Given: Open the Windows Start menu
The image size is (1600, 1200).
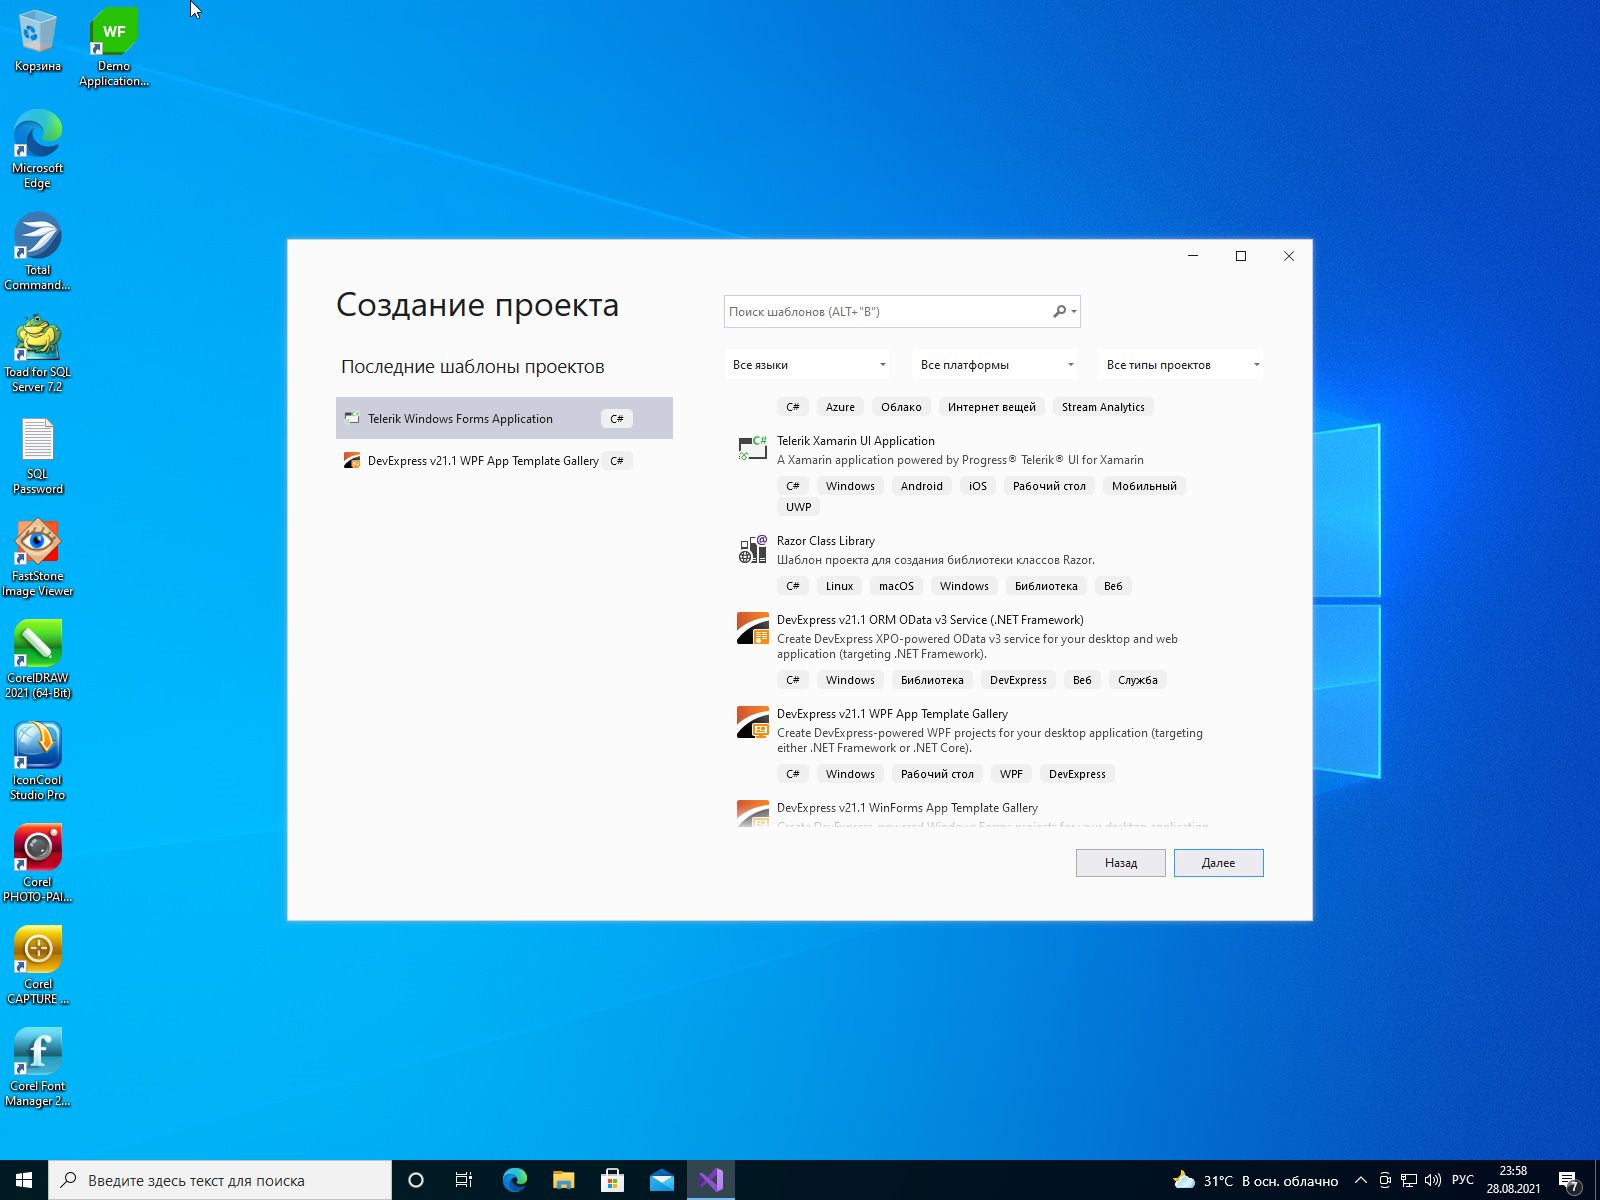Looking at the screenshot, I should 24,1180.
